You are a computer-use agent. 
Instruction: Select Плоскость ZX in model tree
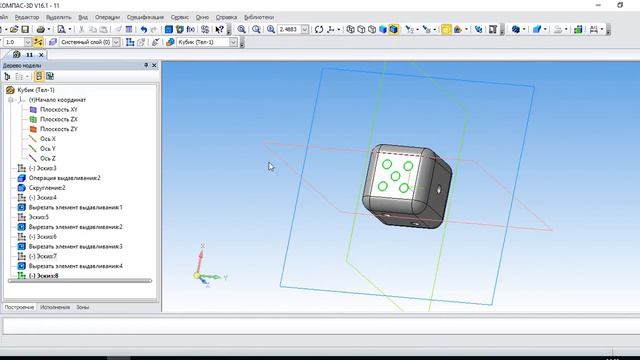(58, 119)
